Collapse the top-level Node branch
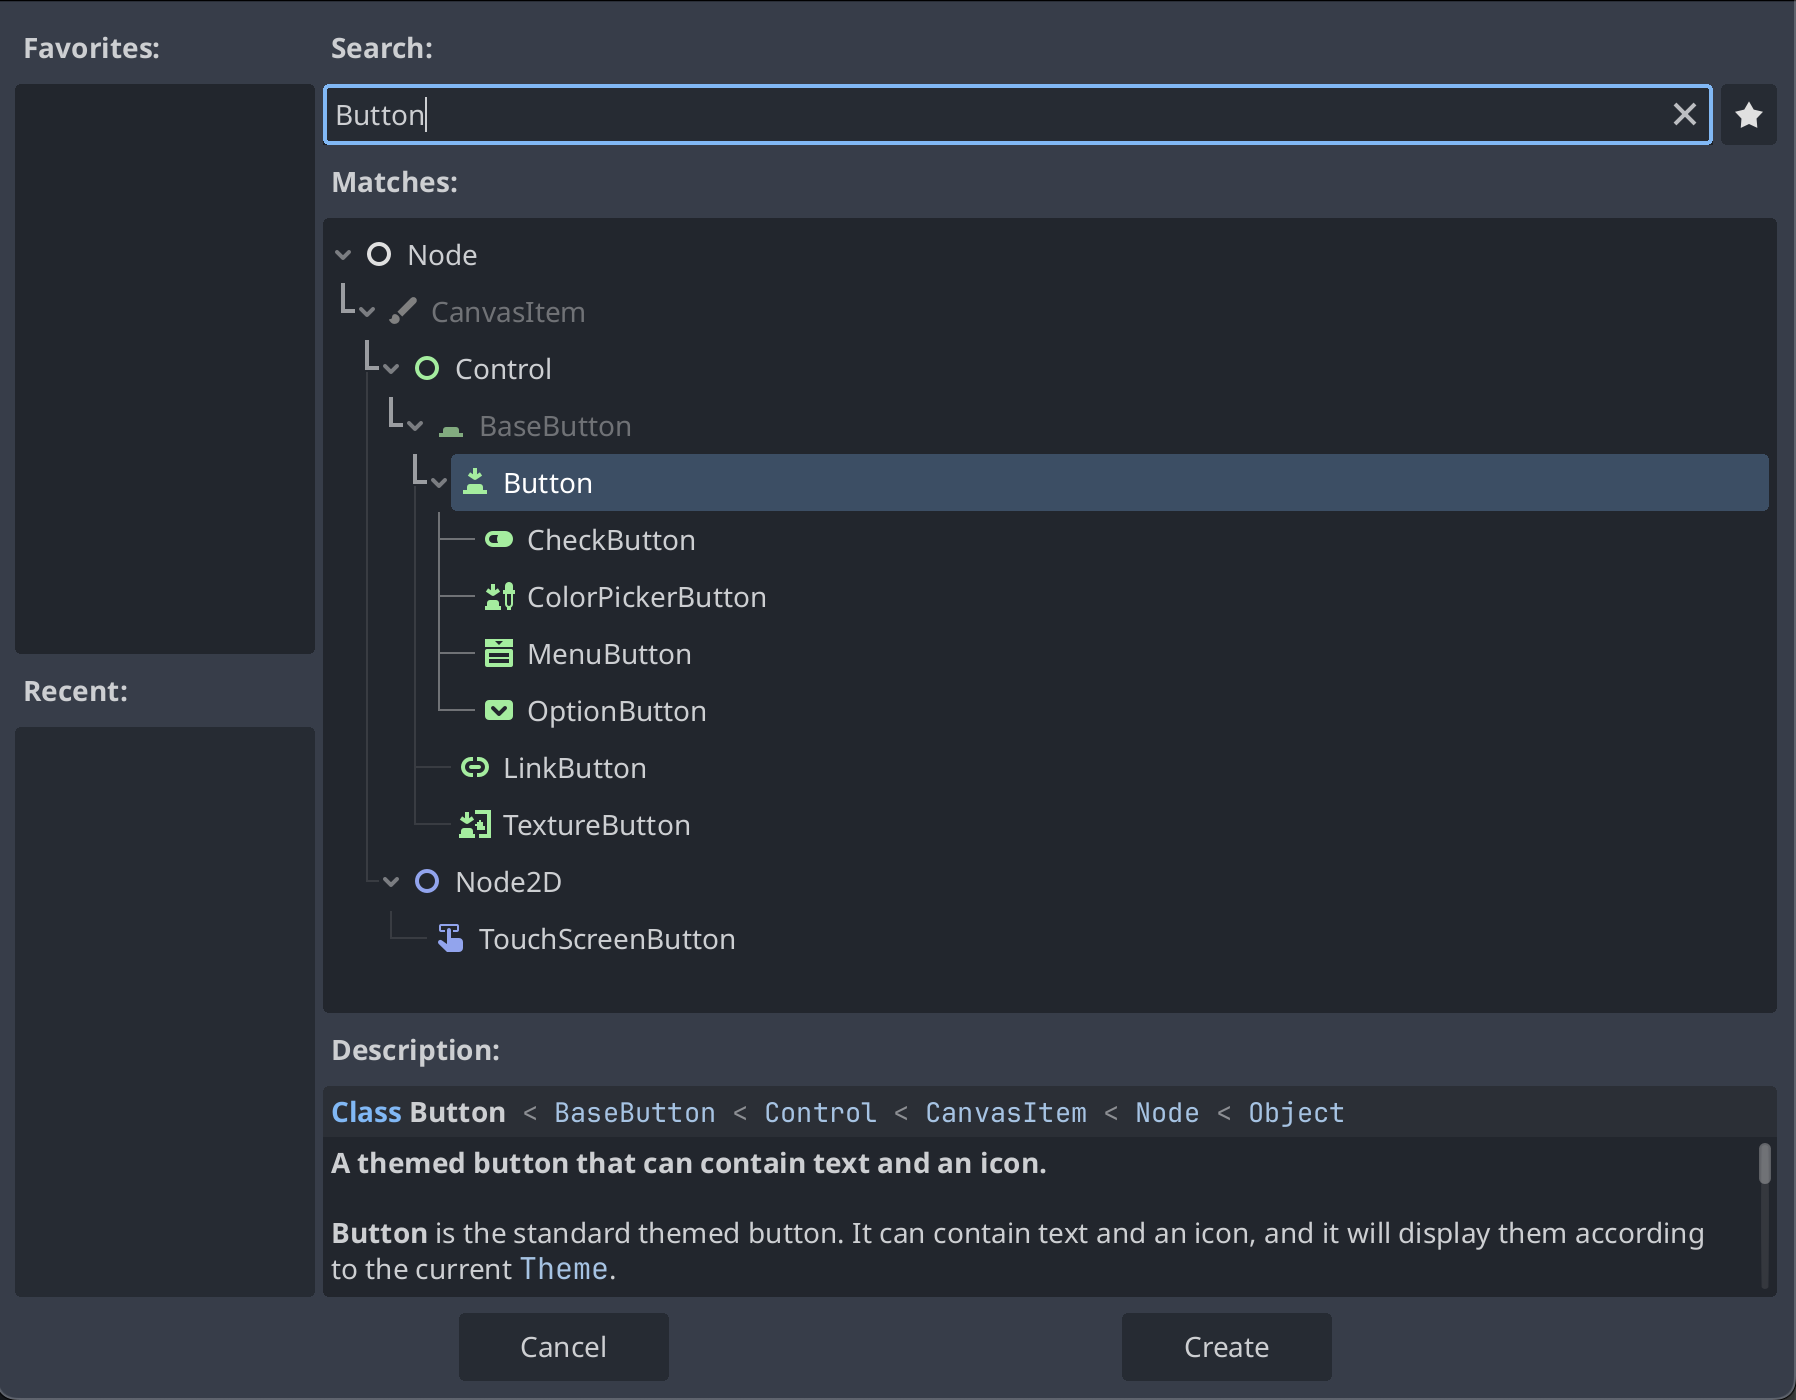1796x1400 pixels. point(343,254)
